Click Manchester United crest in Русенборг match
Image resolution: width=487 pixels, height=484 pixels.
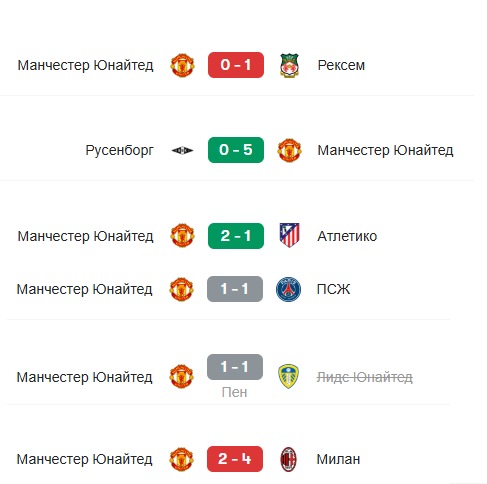click(289, 150)
